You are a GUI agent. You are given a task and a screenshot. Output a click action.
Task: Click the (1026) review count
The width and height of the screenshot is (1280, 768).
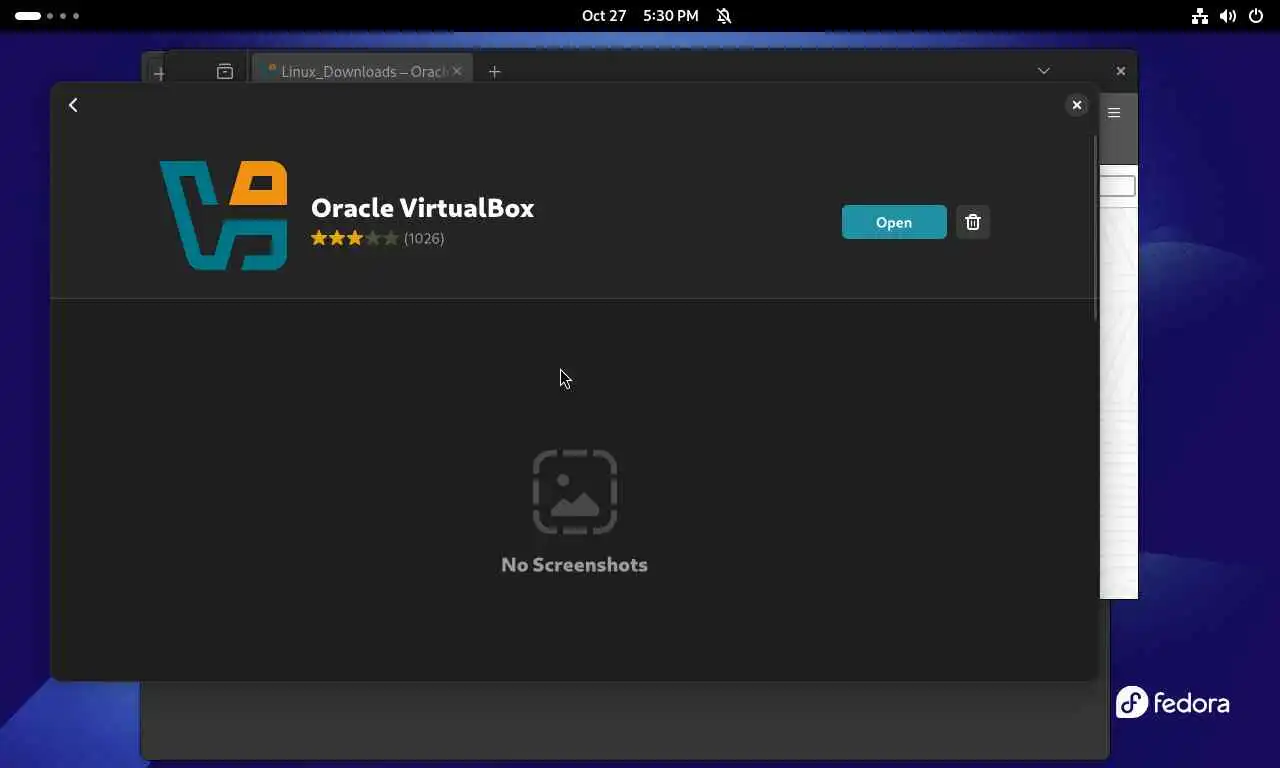[x=424, y=238]
